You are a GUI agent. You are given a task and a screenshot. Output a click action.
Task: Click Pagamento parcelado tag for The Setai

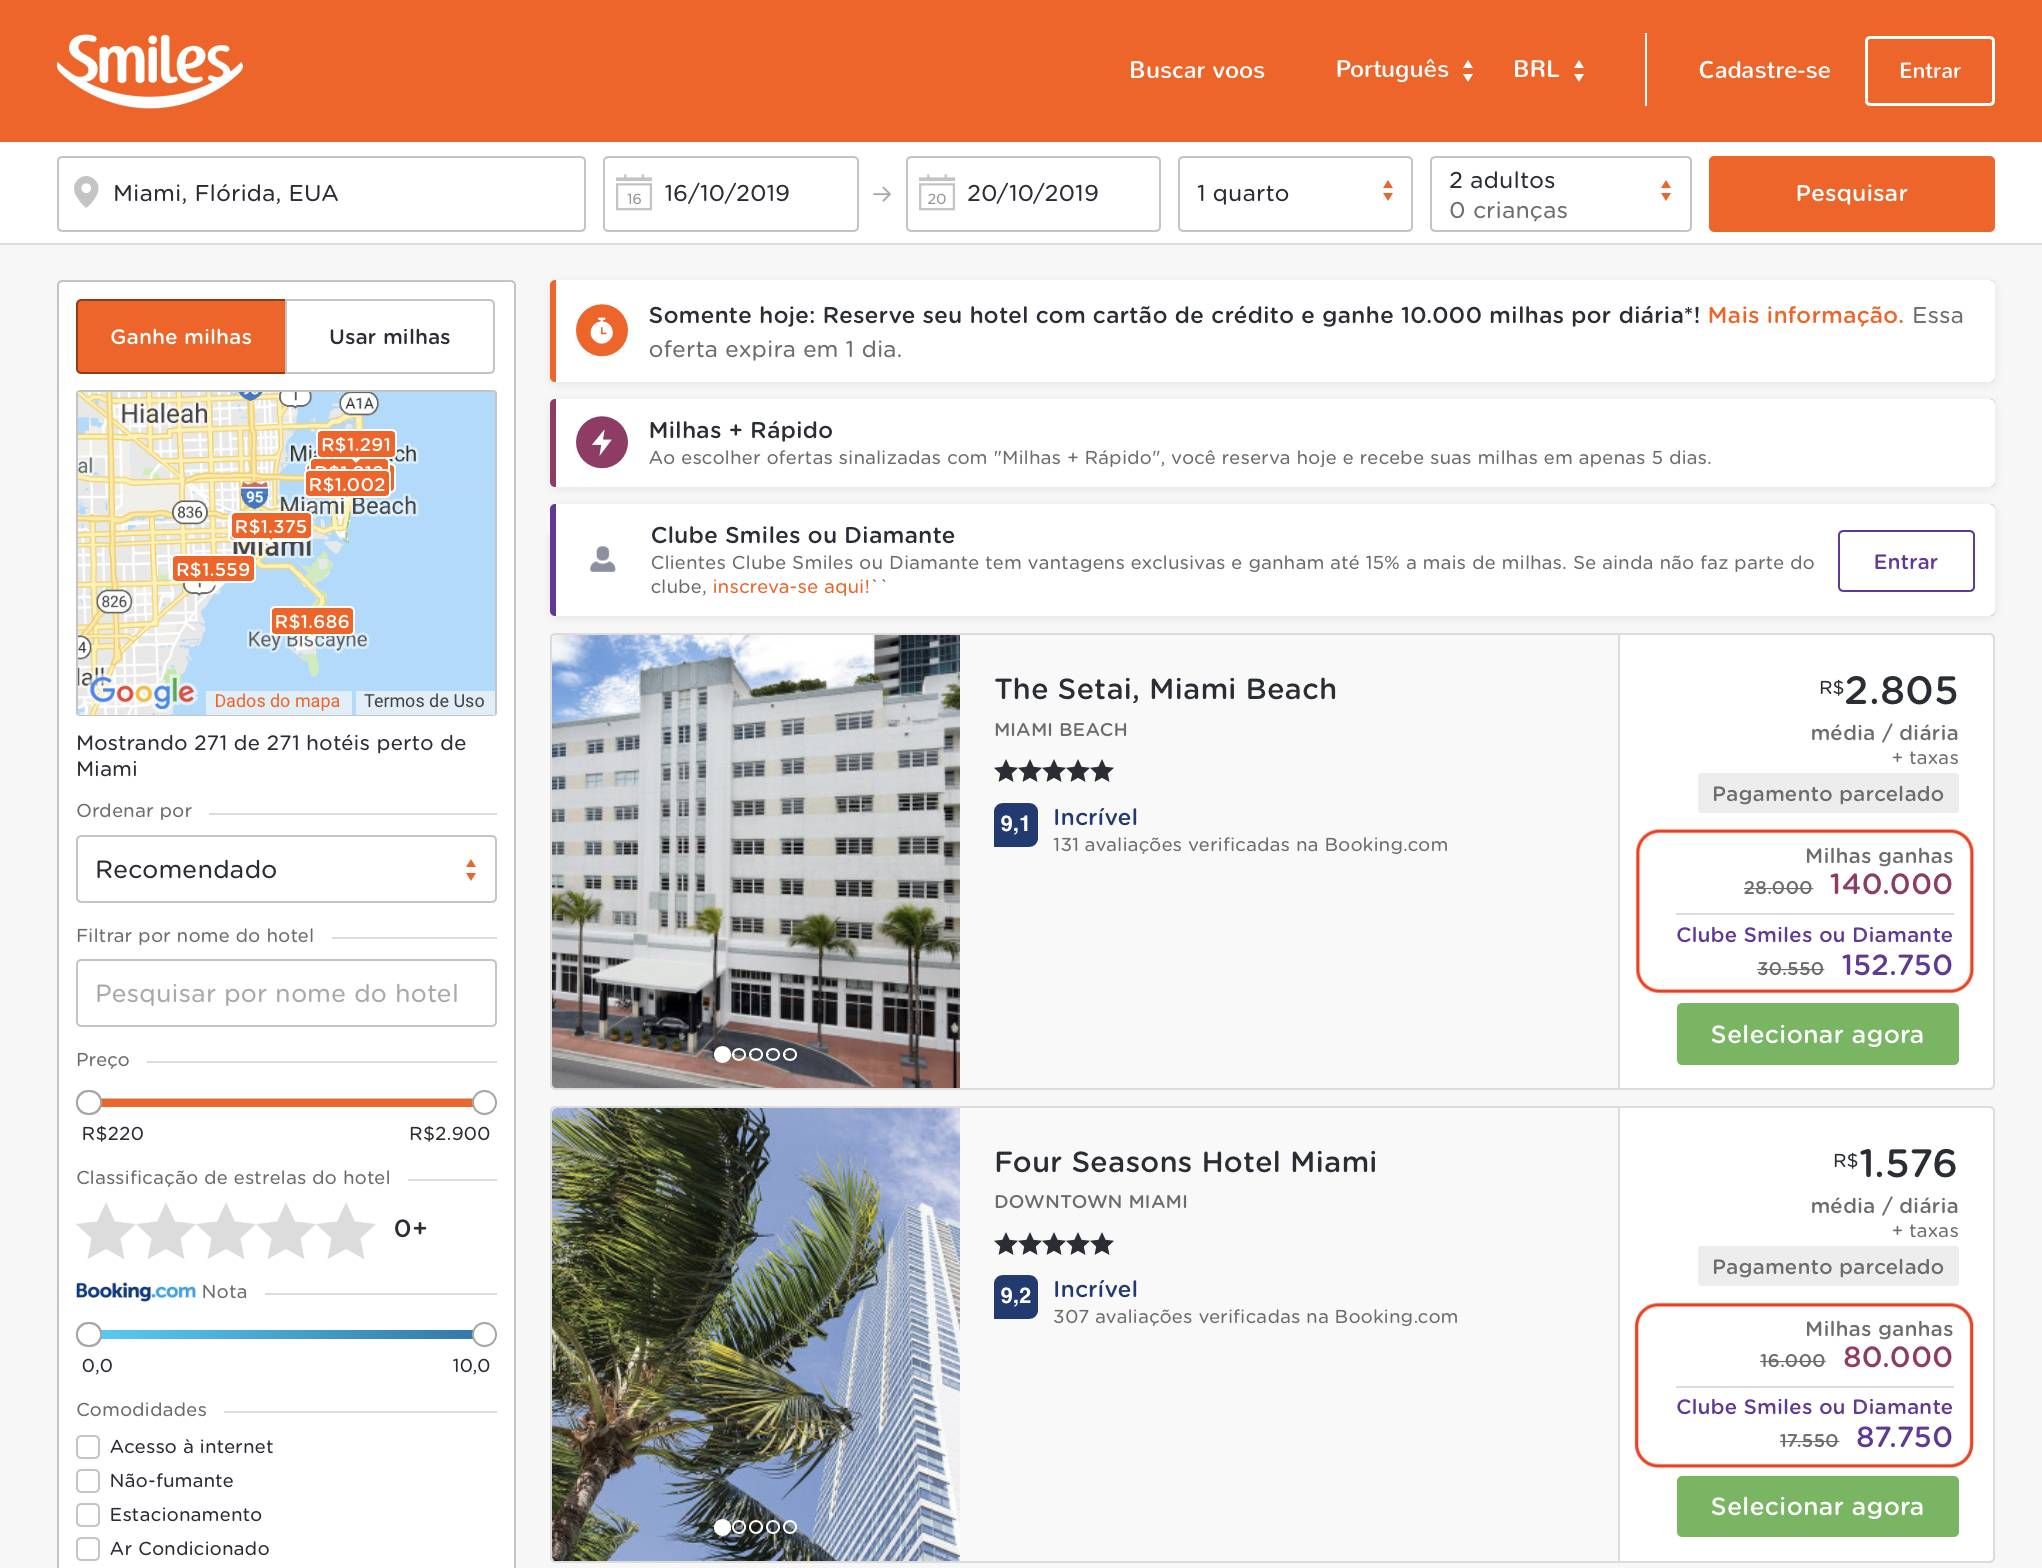pyautogui.click(x=1828, y=794)
